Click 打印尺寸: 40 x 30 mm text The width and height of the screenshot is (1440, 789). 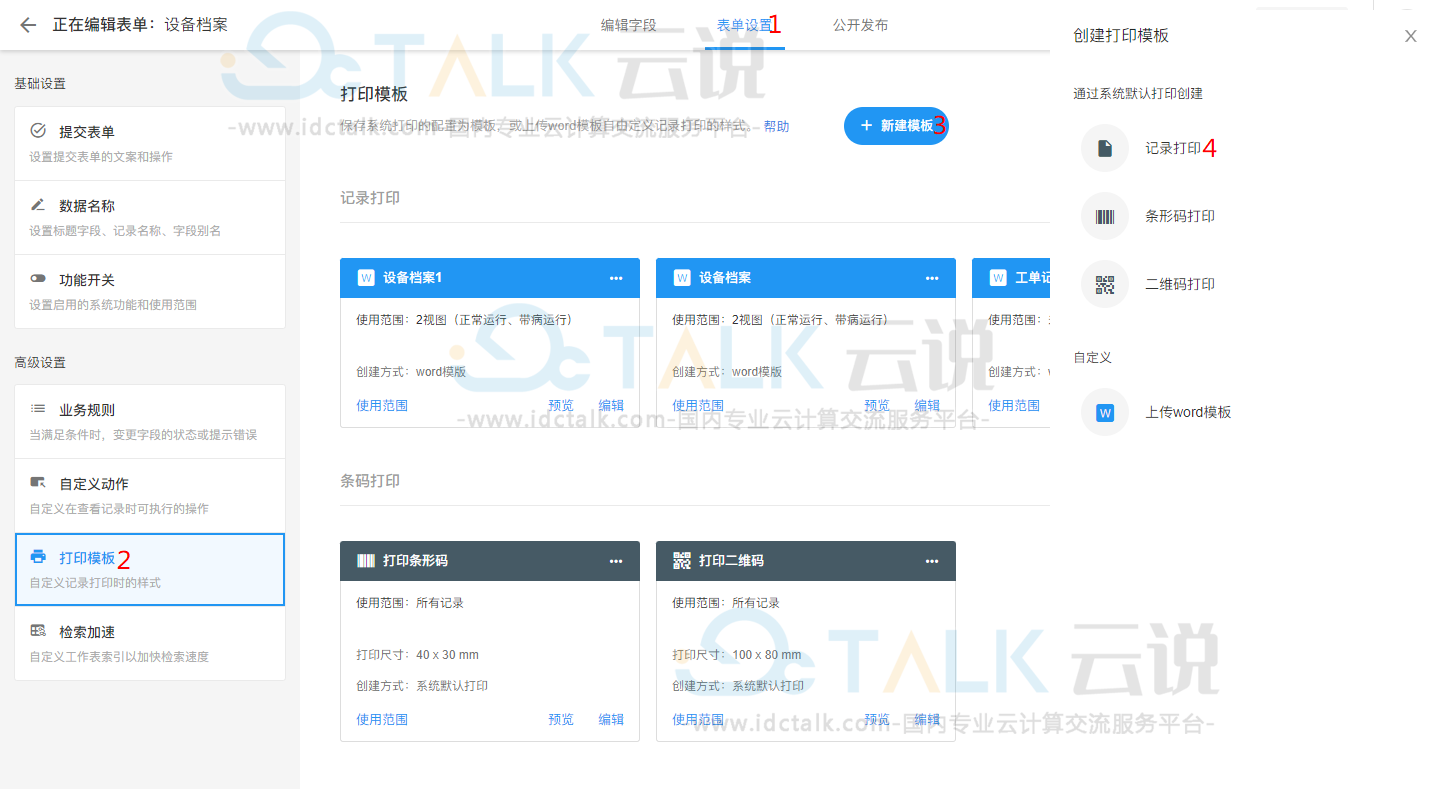point(417,655)
